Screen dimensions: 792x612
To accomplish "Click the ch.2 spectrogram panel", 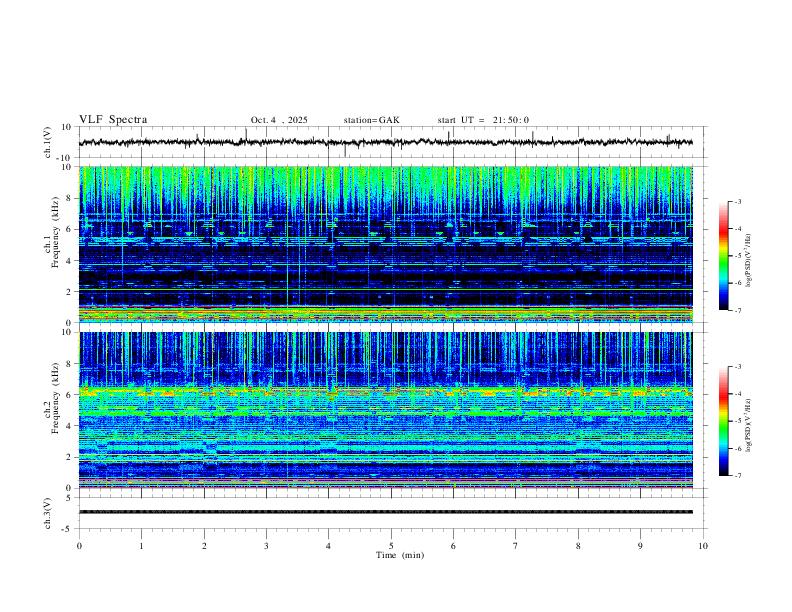I will (386, 410).
